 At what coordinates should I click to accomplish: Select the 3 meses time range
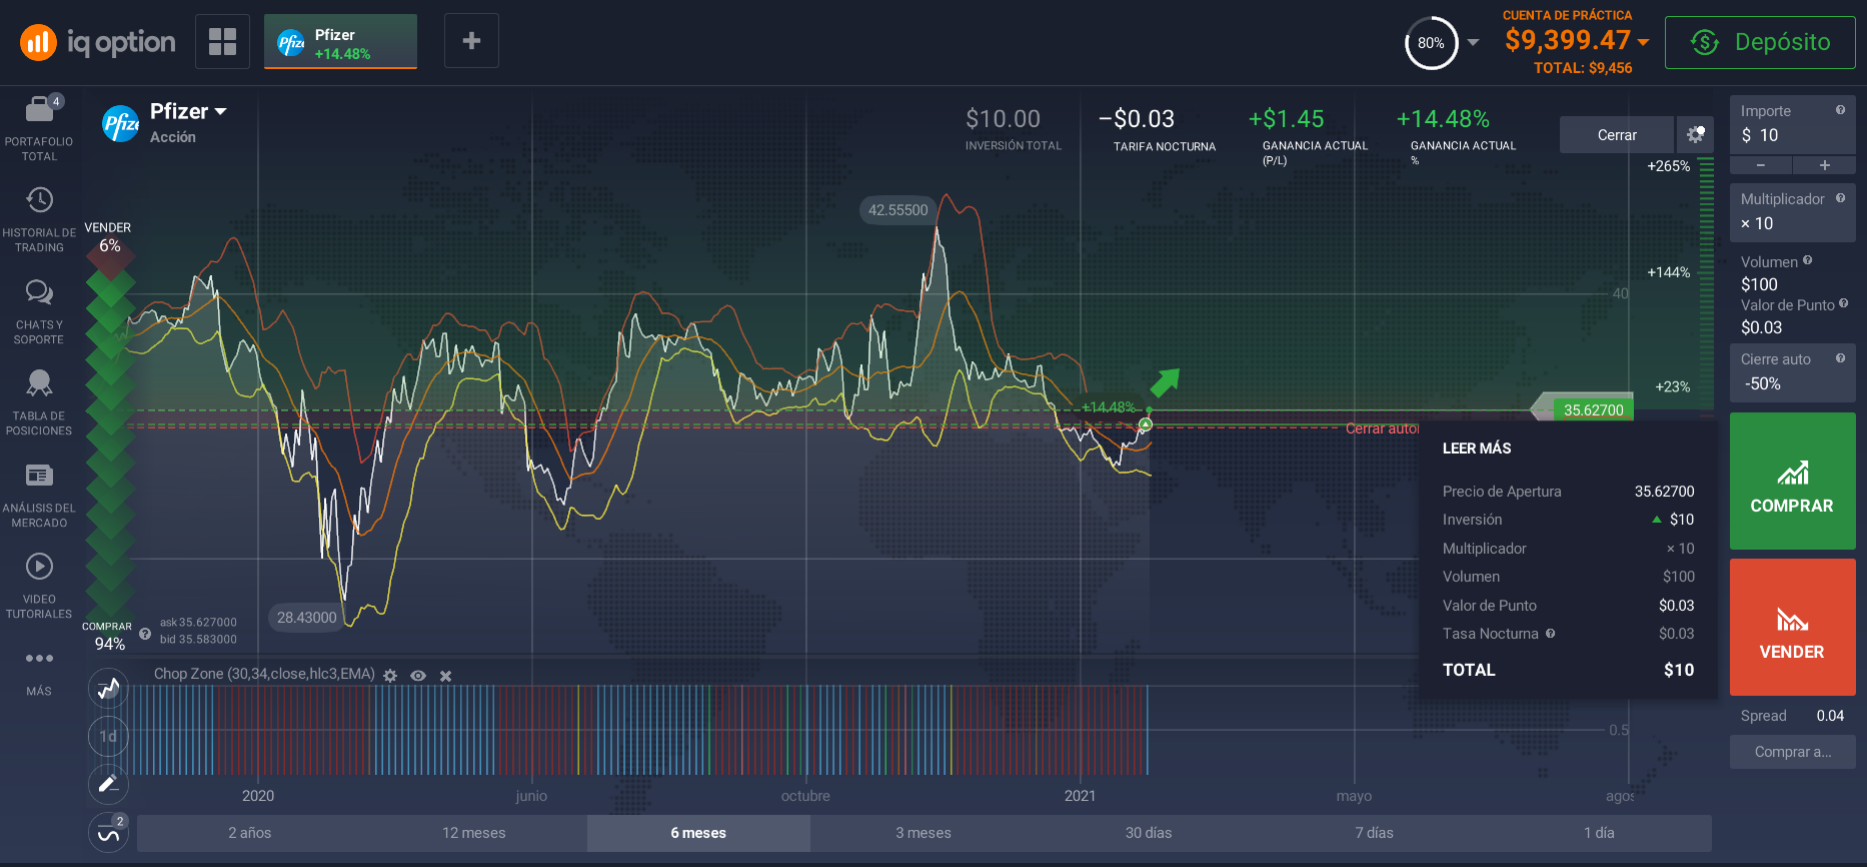(x=923, y=833)
